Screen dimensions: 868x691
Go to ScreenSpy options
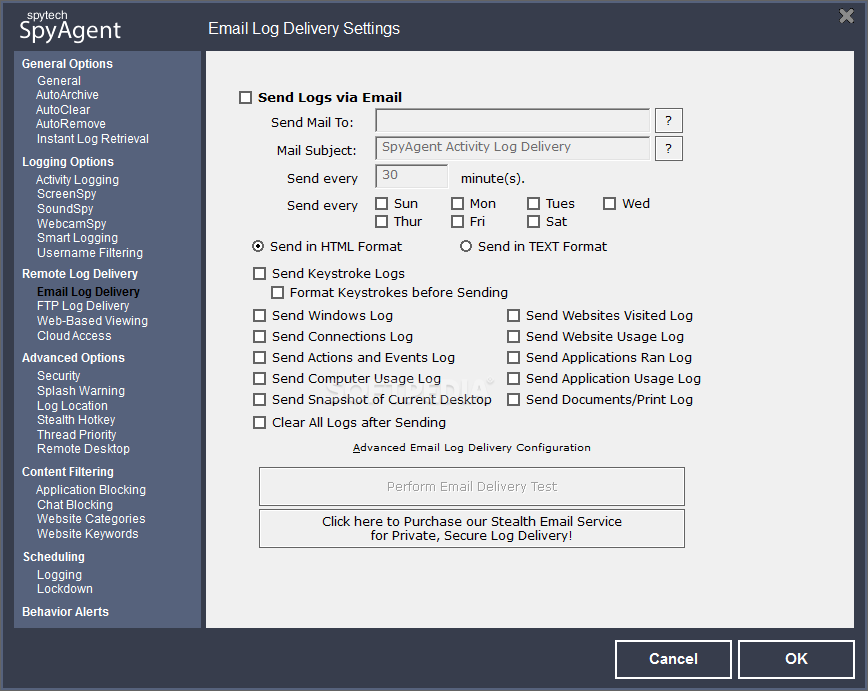pyautogui.click(x=66, y=194)
